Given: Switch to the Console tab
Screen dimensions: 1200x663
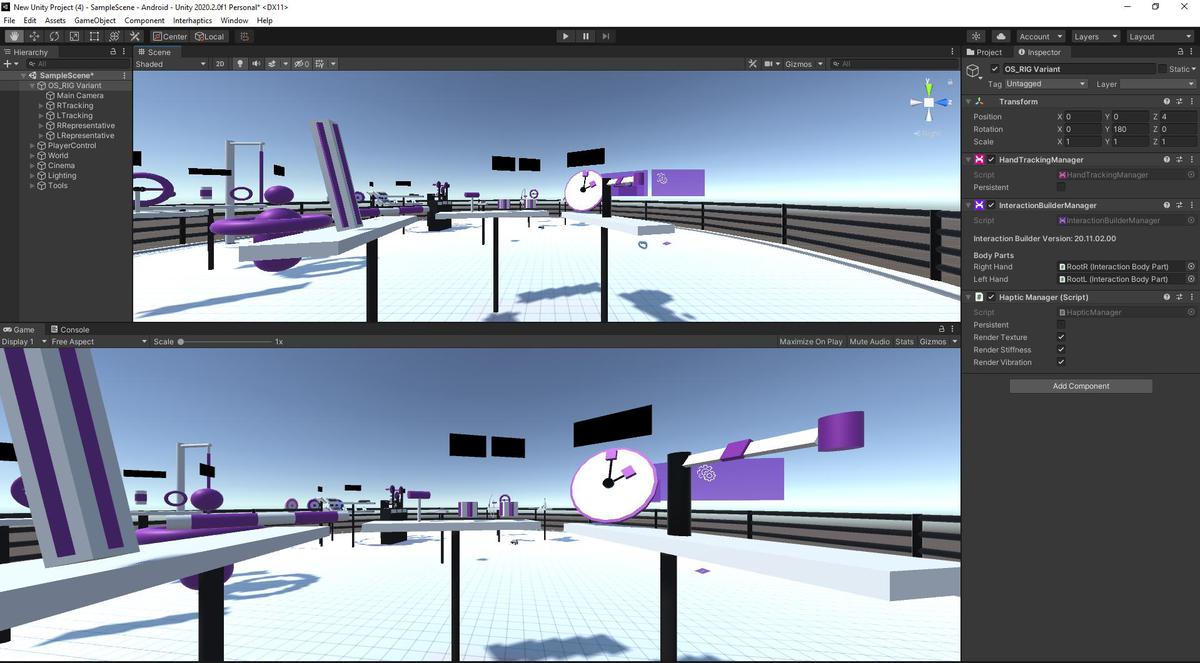Looking at the screenshot, I should 75,328.
